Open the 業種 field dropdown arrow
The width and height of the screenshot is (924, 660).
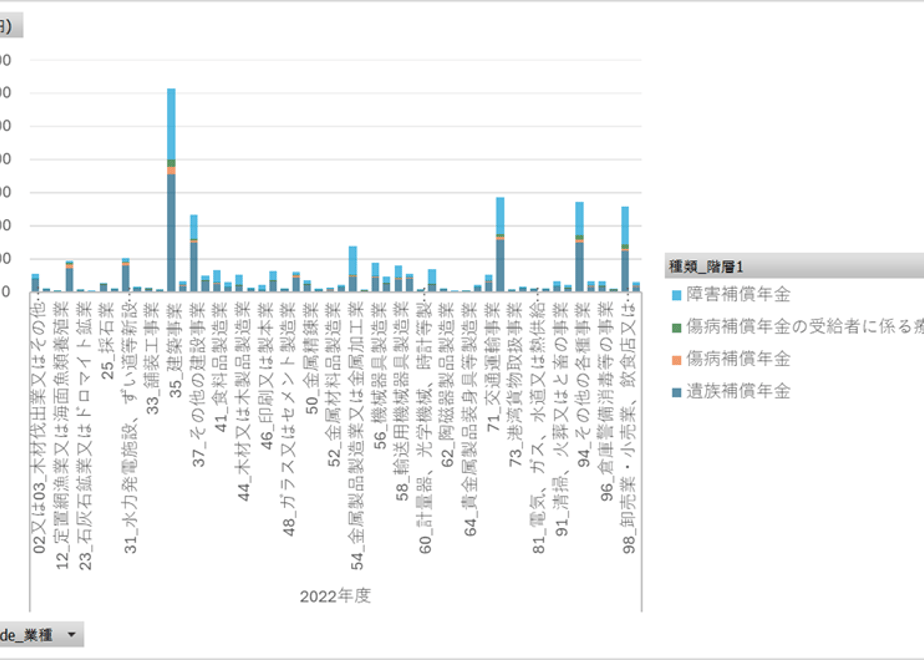point(72,635)
